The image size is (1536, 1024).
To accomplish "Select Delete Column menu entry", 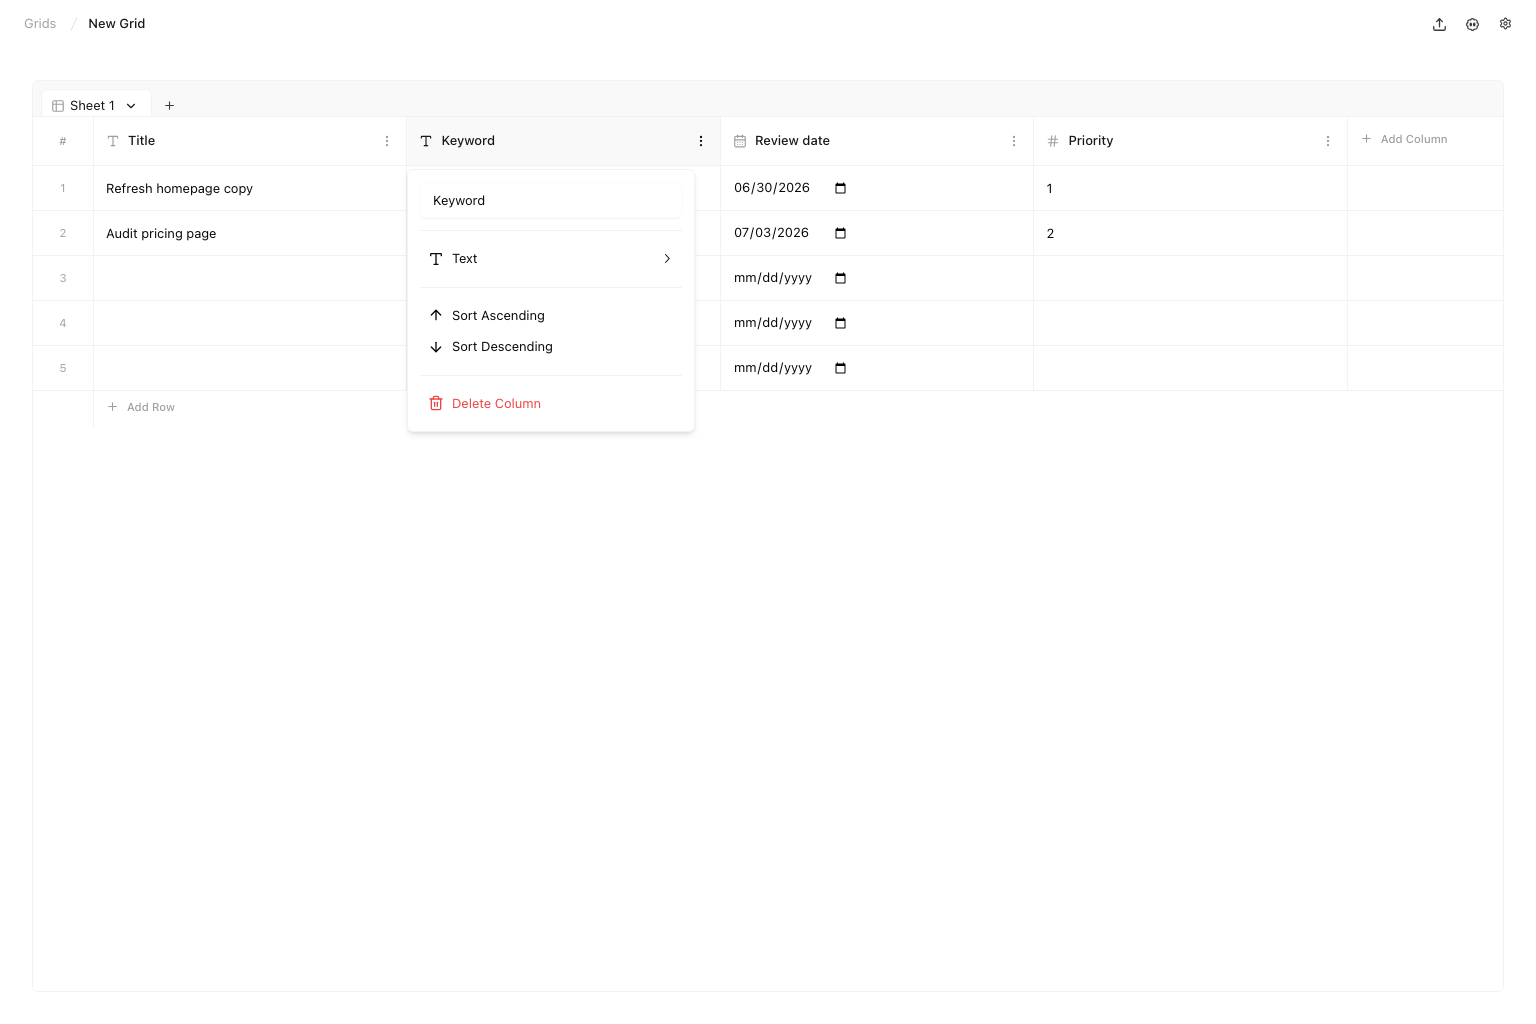I will pos(551,403).
